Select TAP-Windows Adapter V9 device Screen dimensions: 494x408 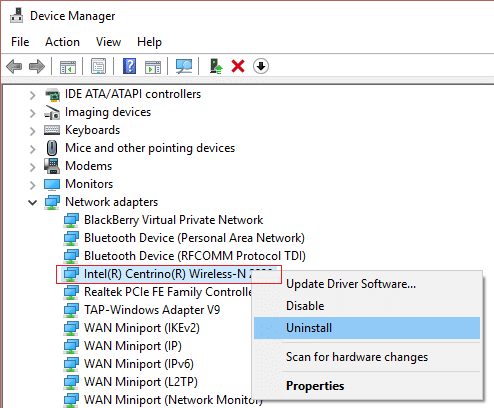[152, 310]
